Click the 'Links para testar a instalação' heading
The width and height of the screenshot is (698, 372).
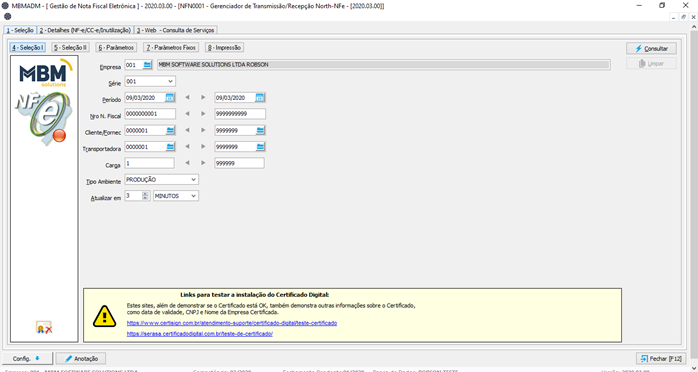coord(254,295)
